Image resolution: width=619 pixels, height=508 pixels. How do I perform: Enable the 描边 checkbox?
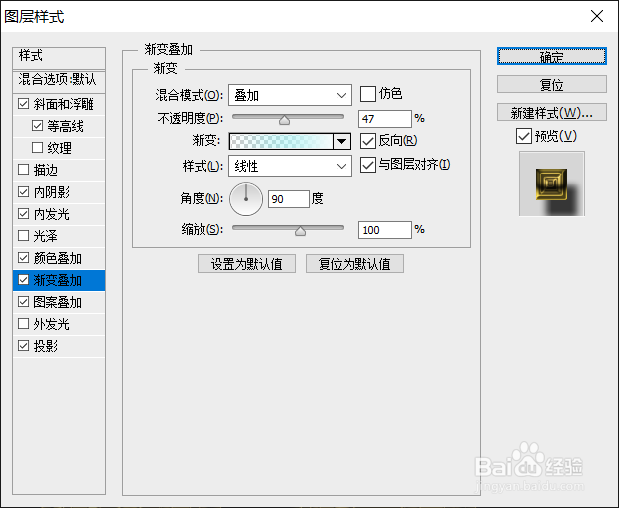(x=23, y=170)
